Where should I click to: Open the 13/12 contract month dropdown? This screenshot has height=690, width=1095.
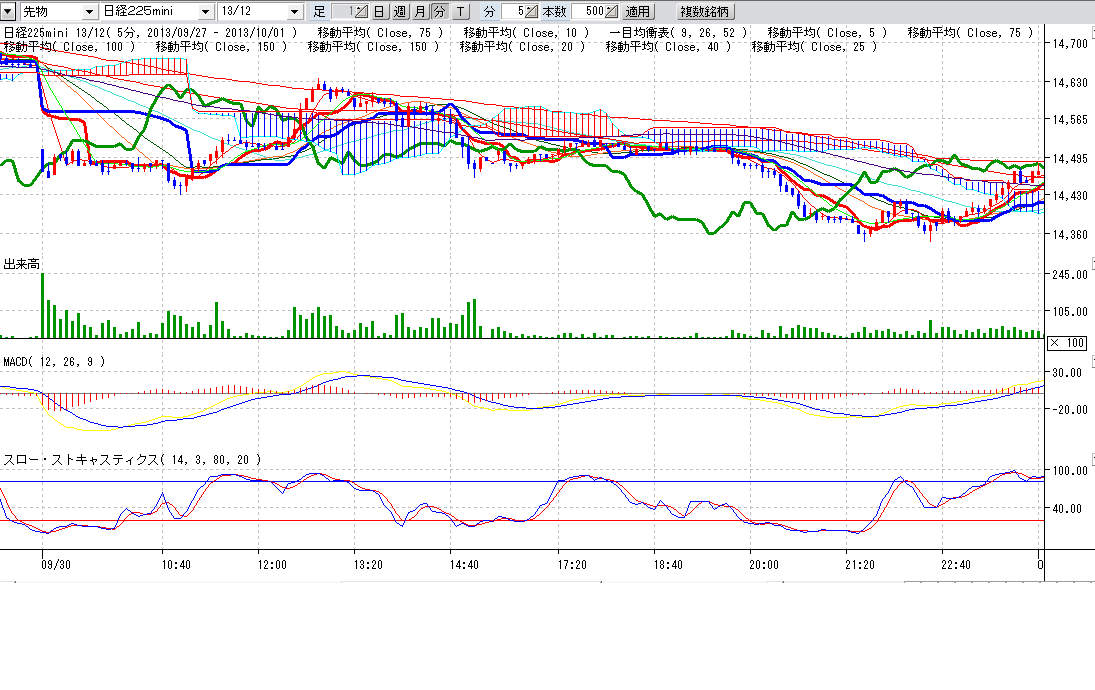[294, 12]
